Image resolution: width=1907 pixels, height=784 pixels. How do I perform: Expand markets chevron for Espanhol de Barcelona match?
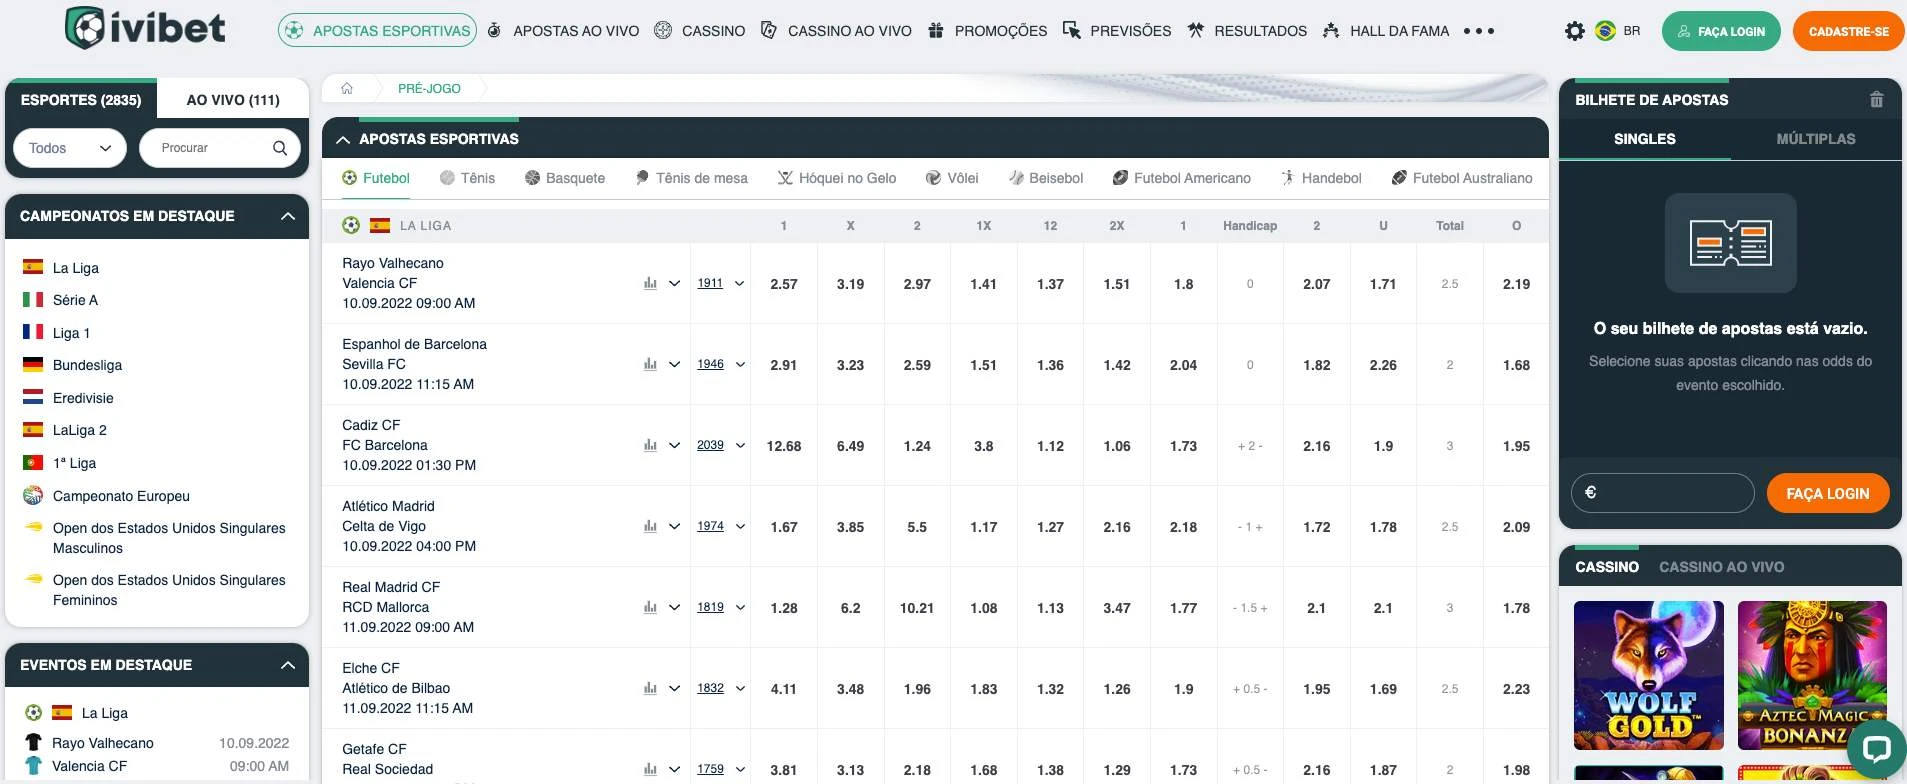tap(674, 365)
